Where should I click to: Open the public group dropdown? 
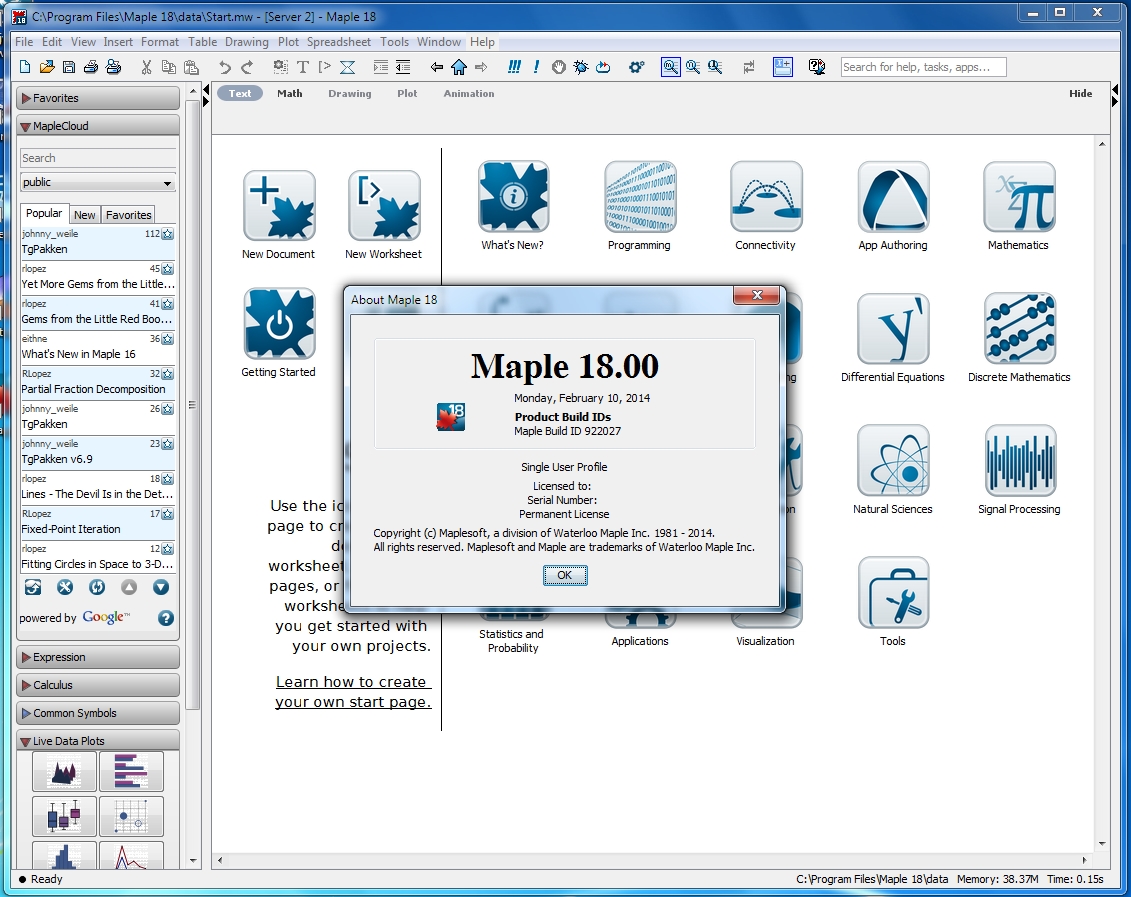click(x=98, y=182)
